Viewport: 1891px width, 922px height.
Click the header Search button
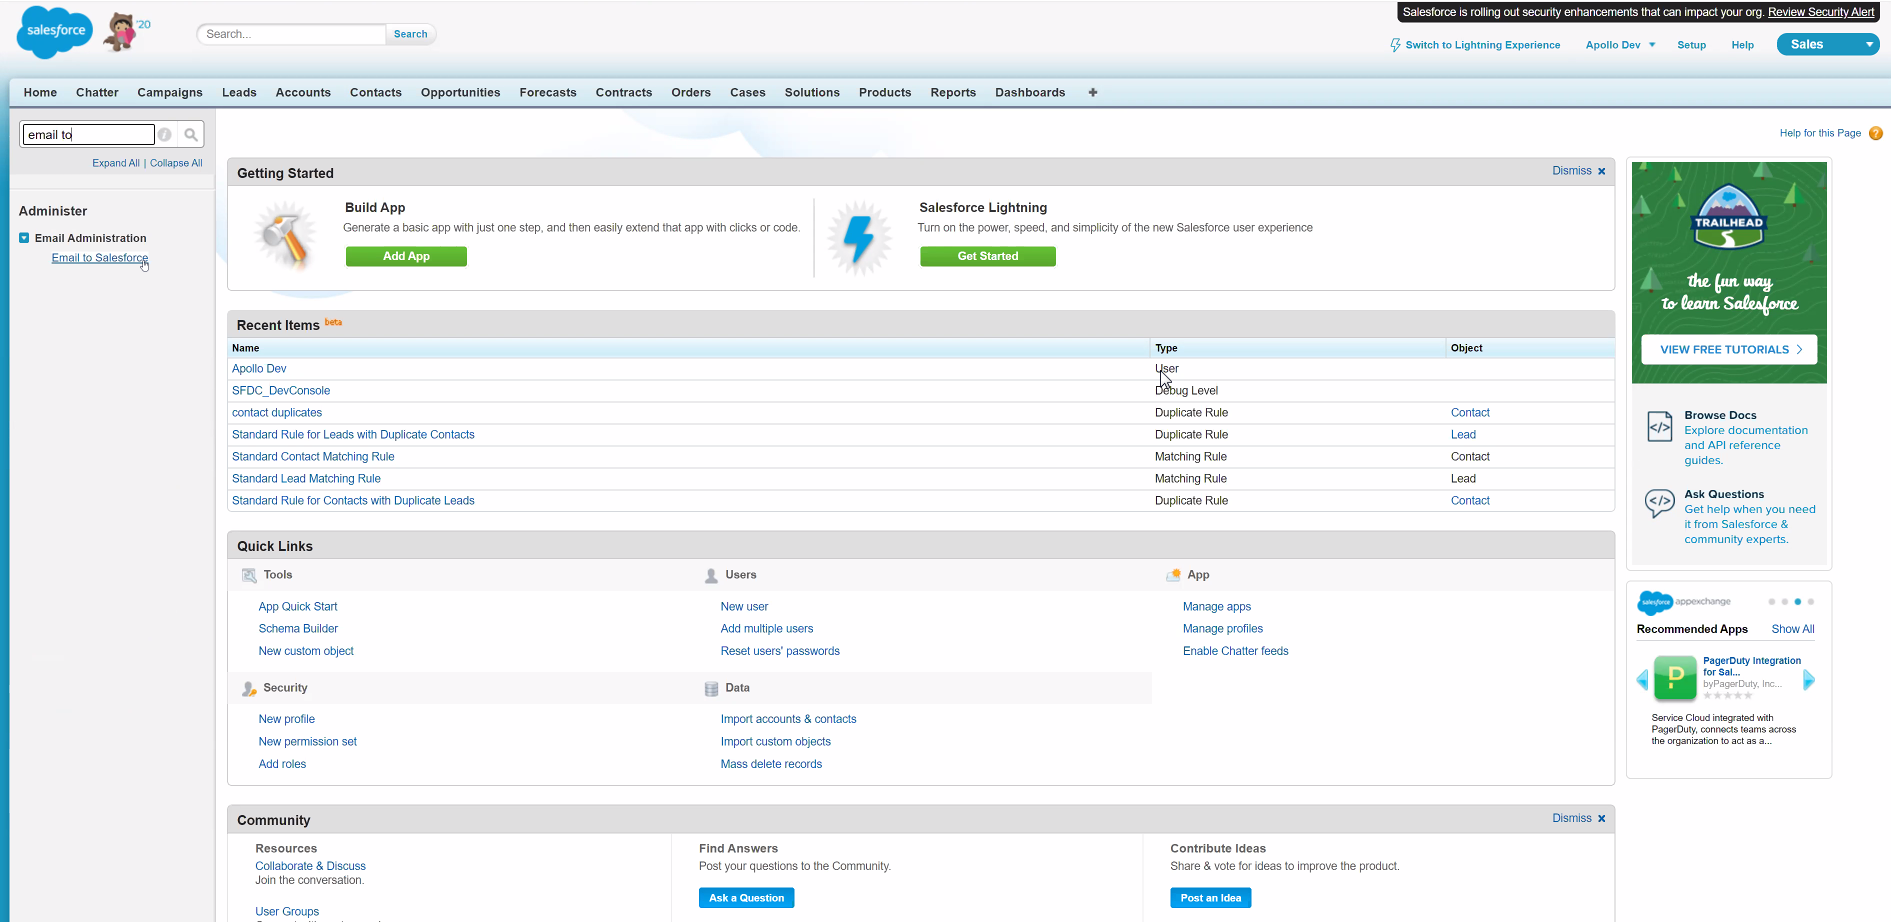point(411,34)
